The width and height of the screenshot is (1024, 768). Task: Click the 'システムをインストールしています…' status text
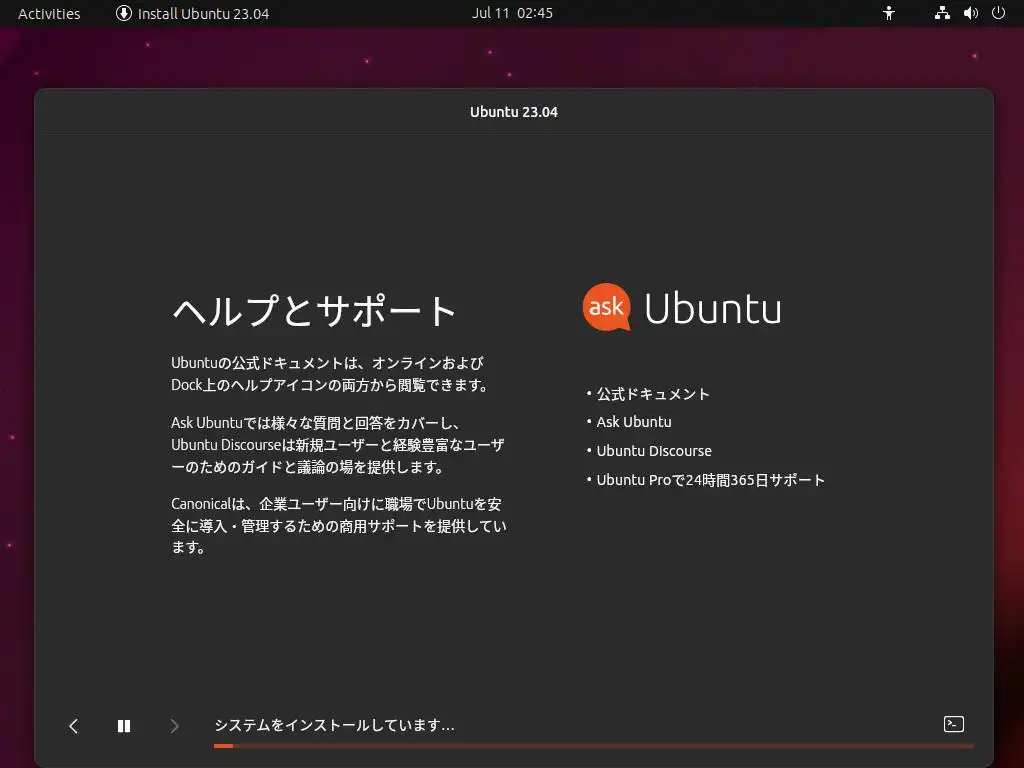click(x=334, y=725)
